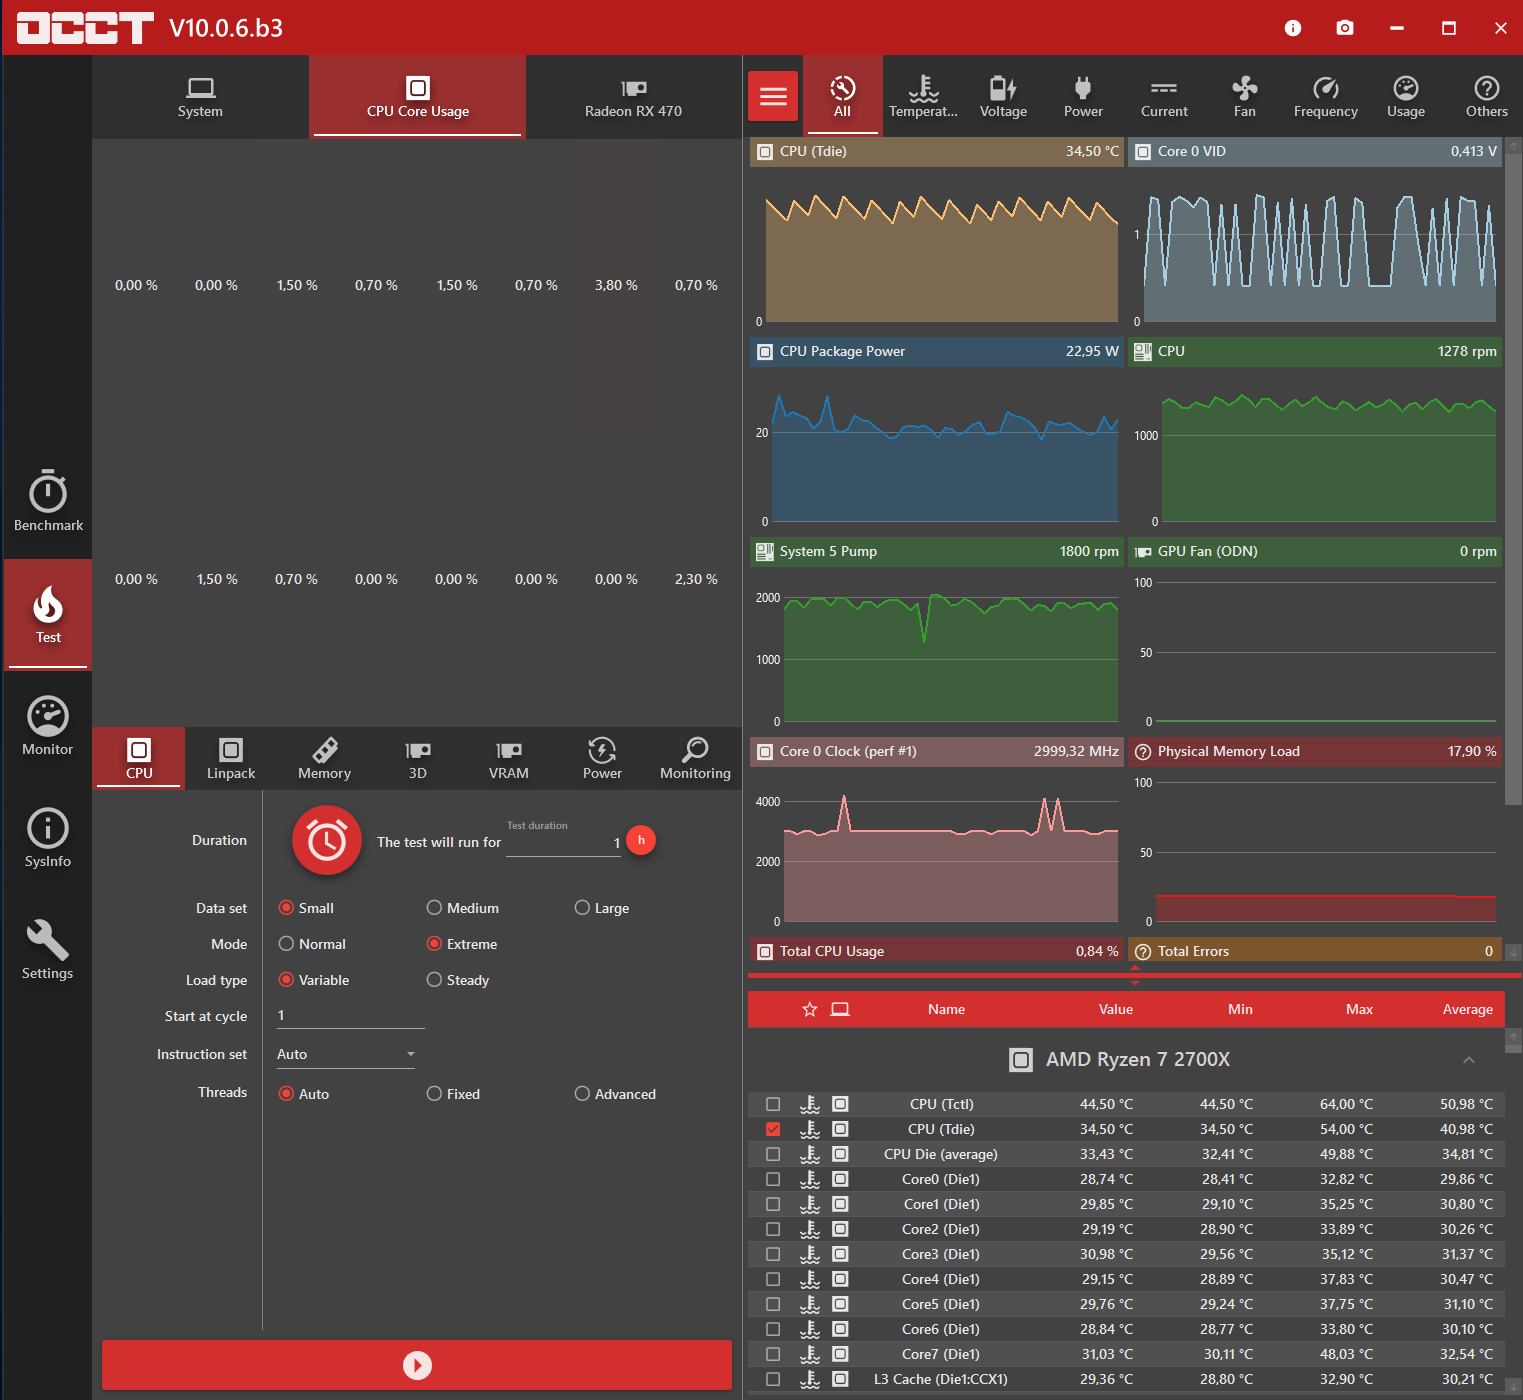The width and height of the screenshot is (1523, 1400).
Task: Open the Instruction set Auto dropdown
Action: click(346, 1054)
